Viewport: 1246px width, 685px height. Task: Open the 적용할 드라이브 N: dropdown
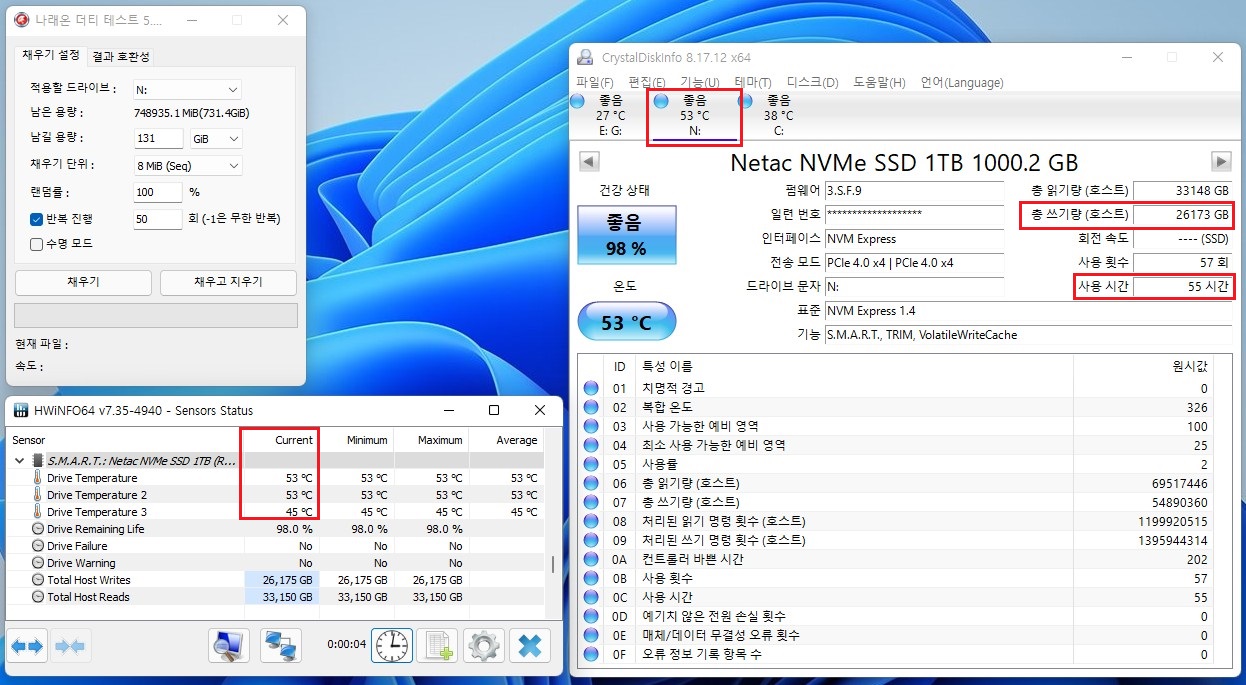click(187, 89)
